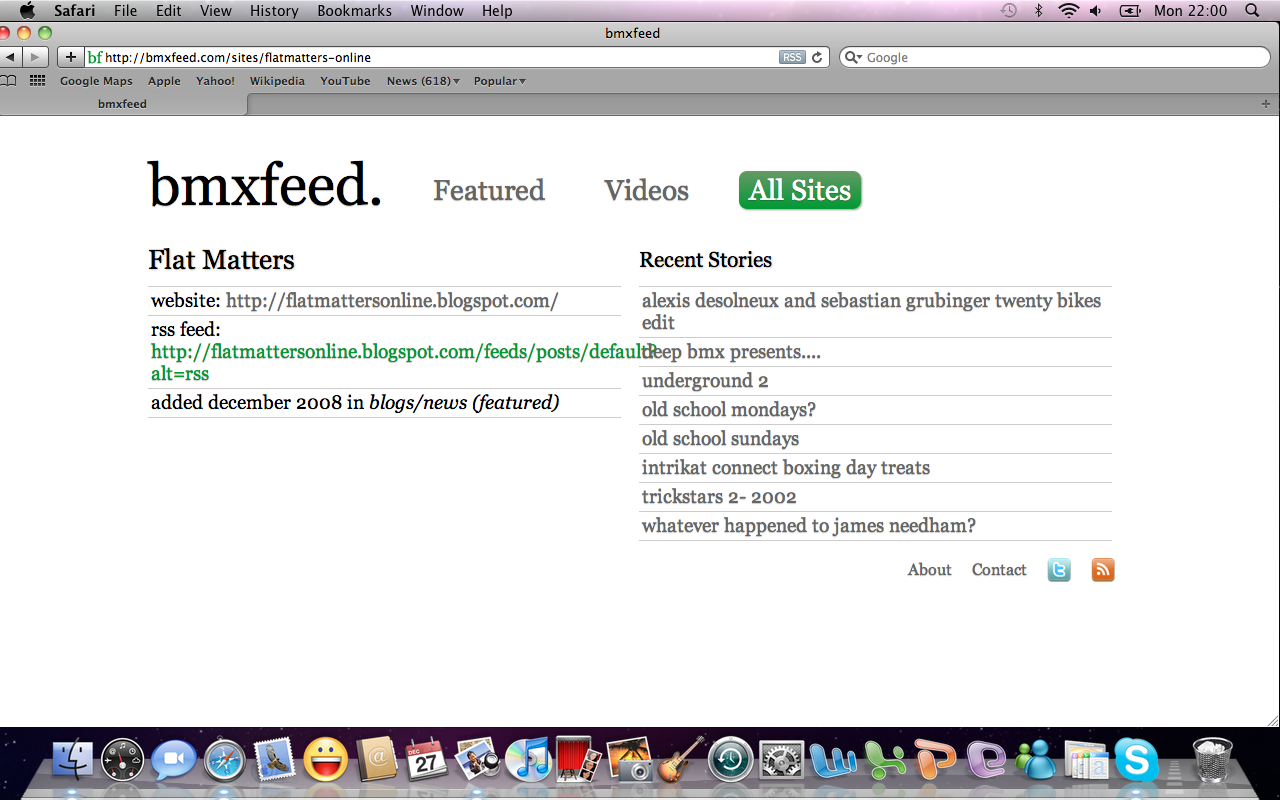Open Mail stamp icon in Dock
The height and width of the screenshot is (800, 1280).
274,760
